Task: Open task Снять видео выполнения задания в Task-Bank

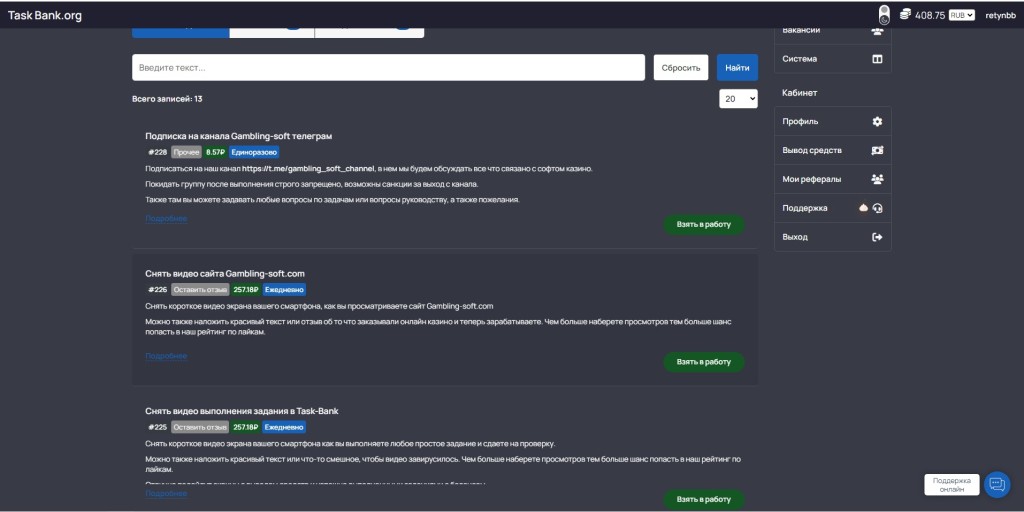Action: [242, 411]
